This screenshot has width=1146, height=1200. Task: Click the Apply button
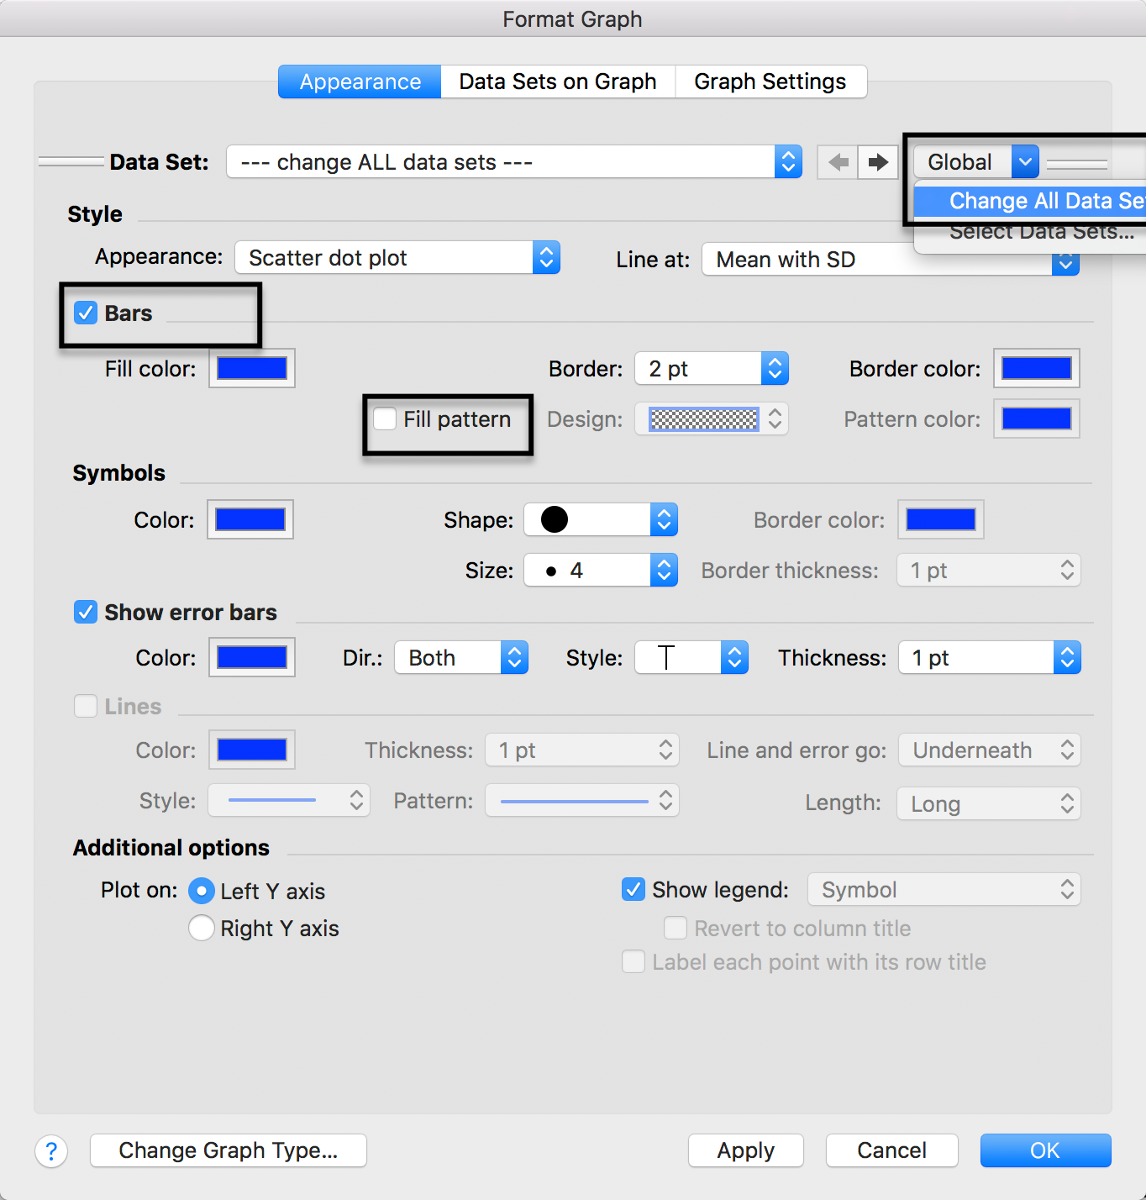(745, 1150)
